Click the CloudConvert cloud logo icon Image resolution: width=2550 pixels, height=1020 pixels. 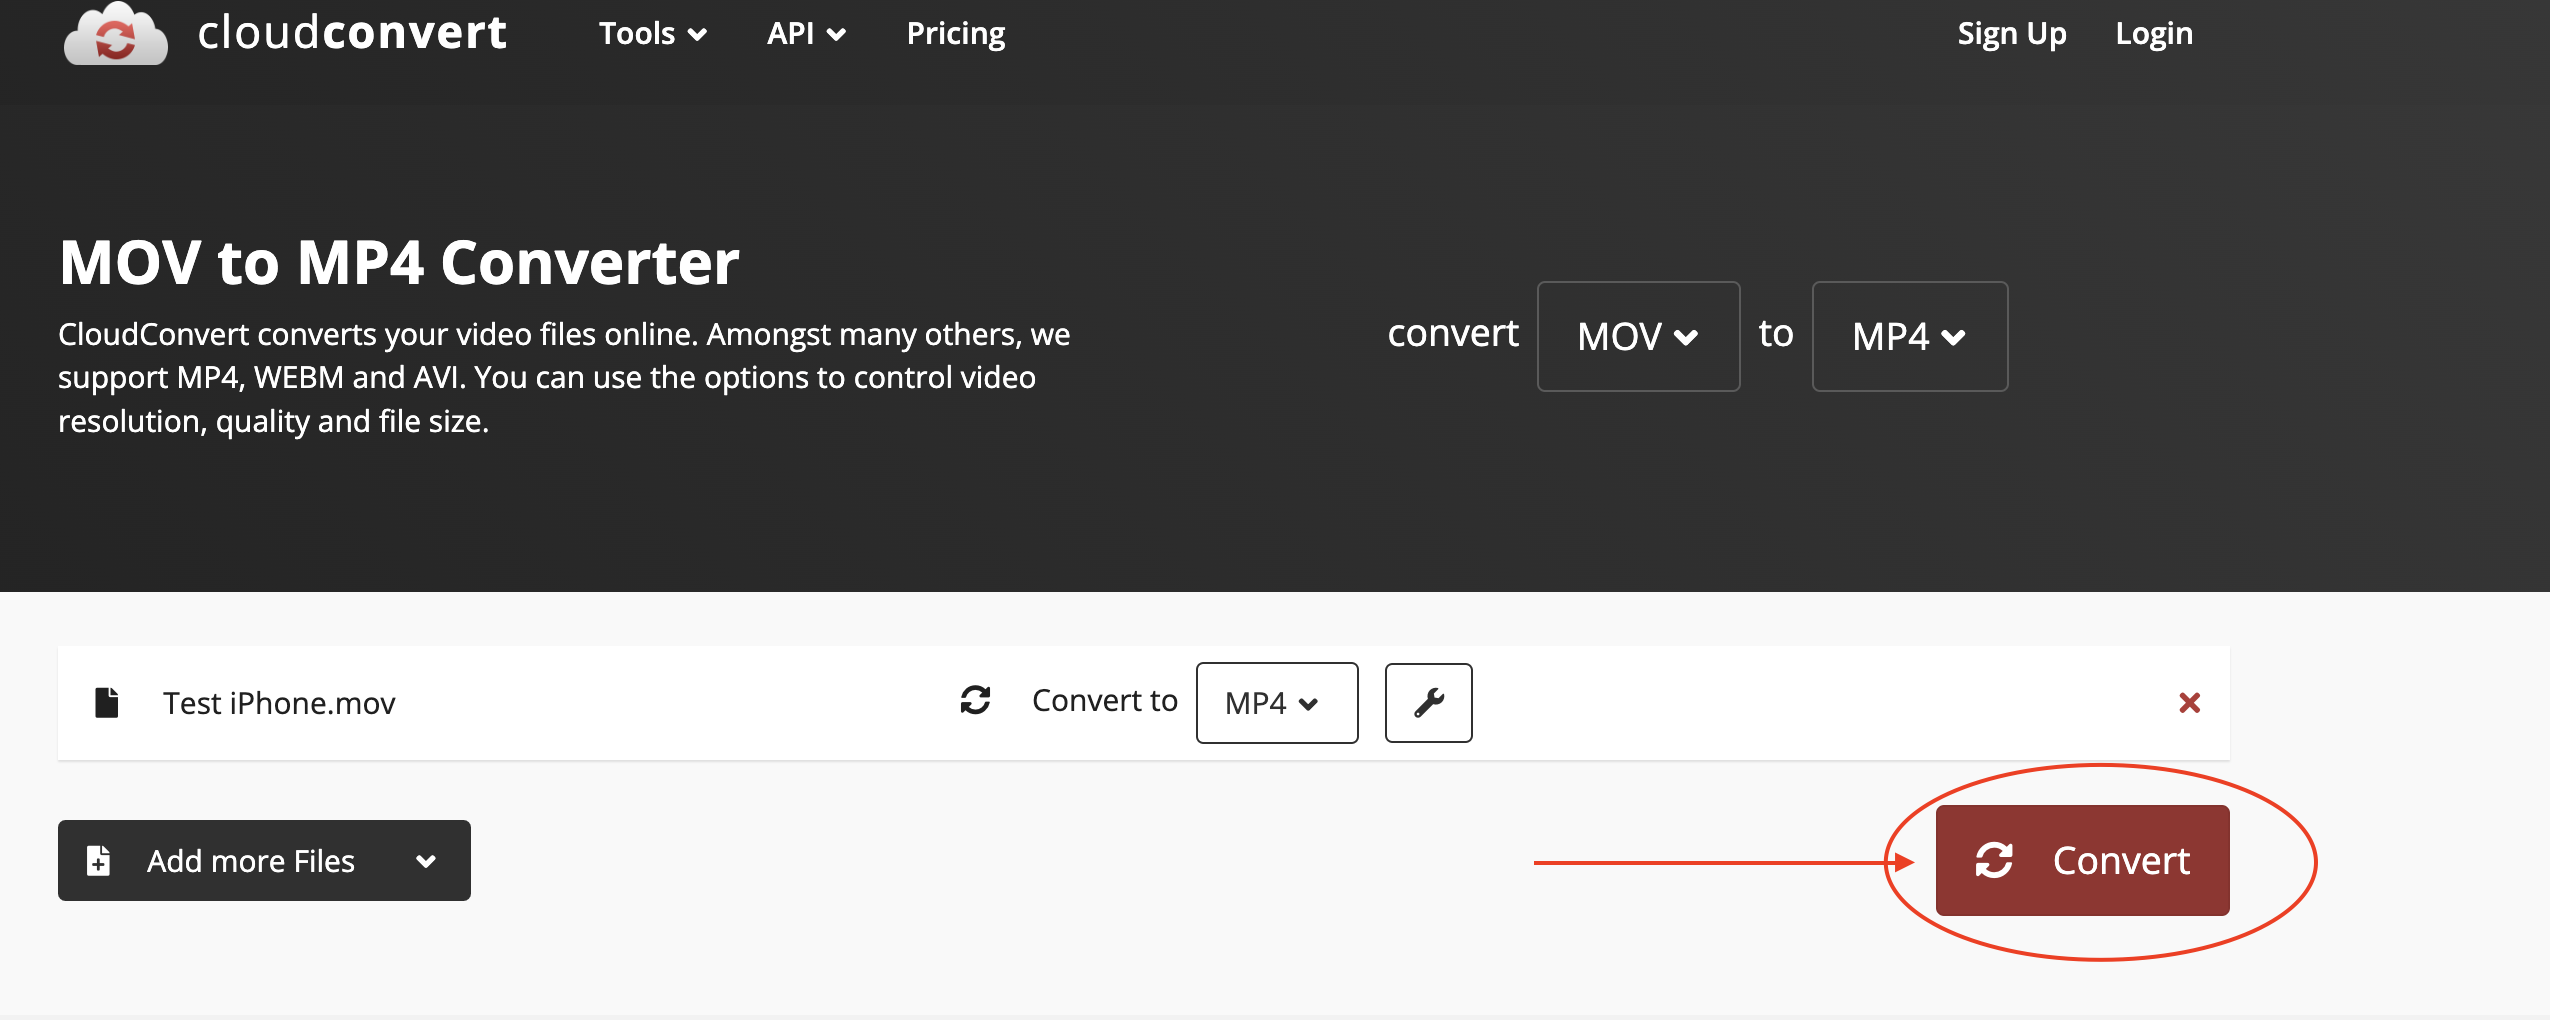(x=116, y=34)
